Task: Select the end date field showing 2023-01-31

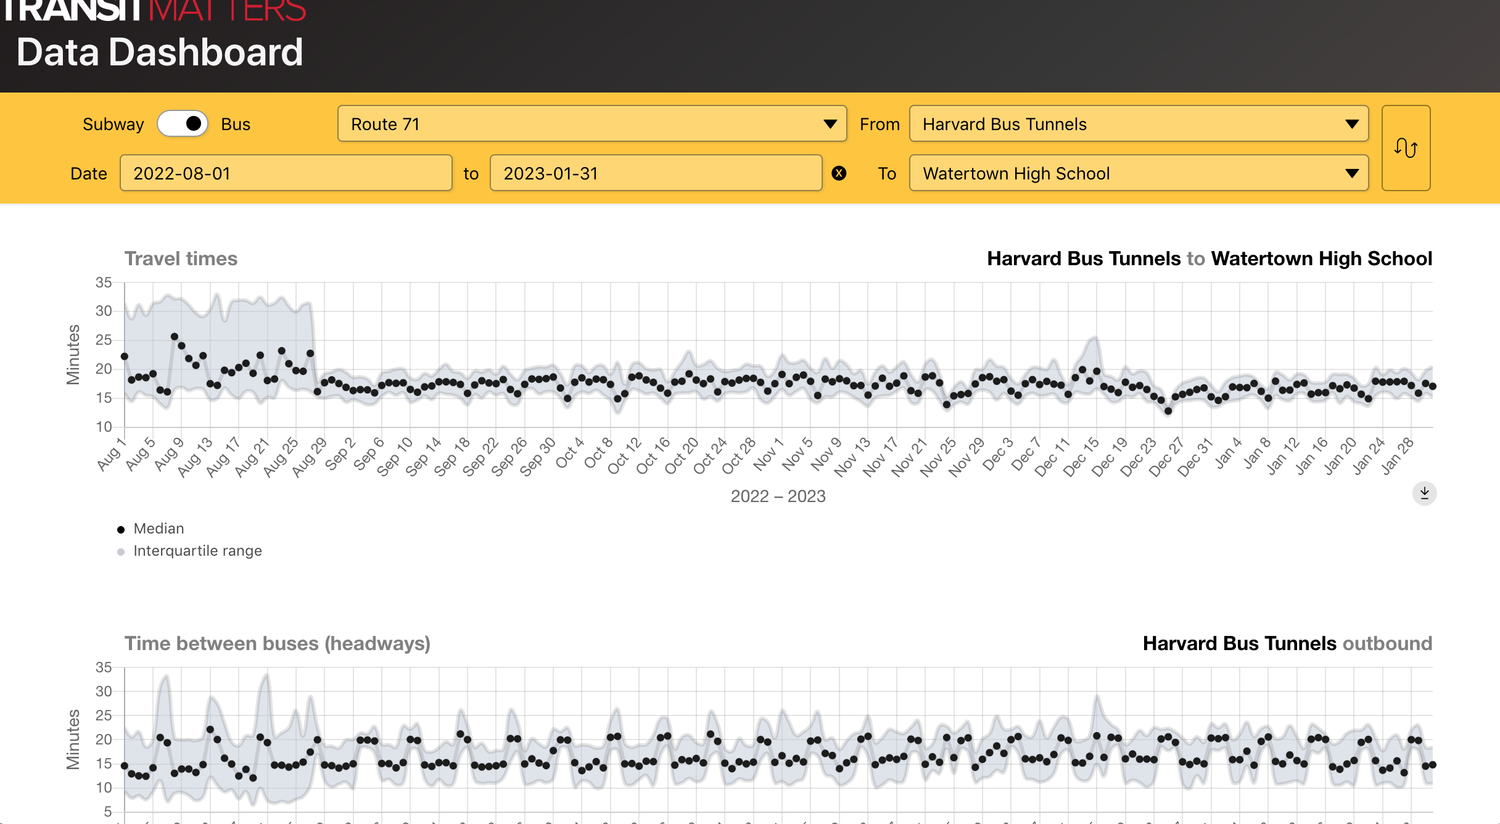Action: (x=655, y=173)
